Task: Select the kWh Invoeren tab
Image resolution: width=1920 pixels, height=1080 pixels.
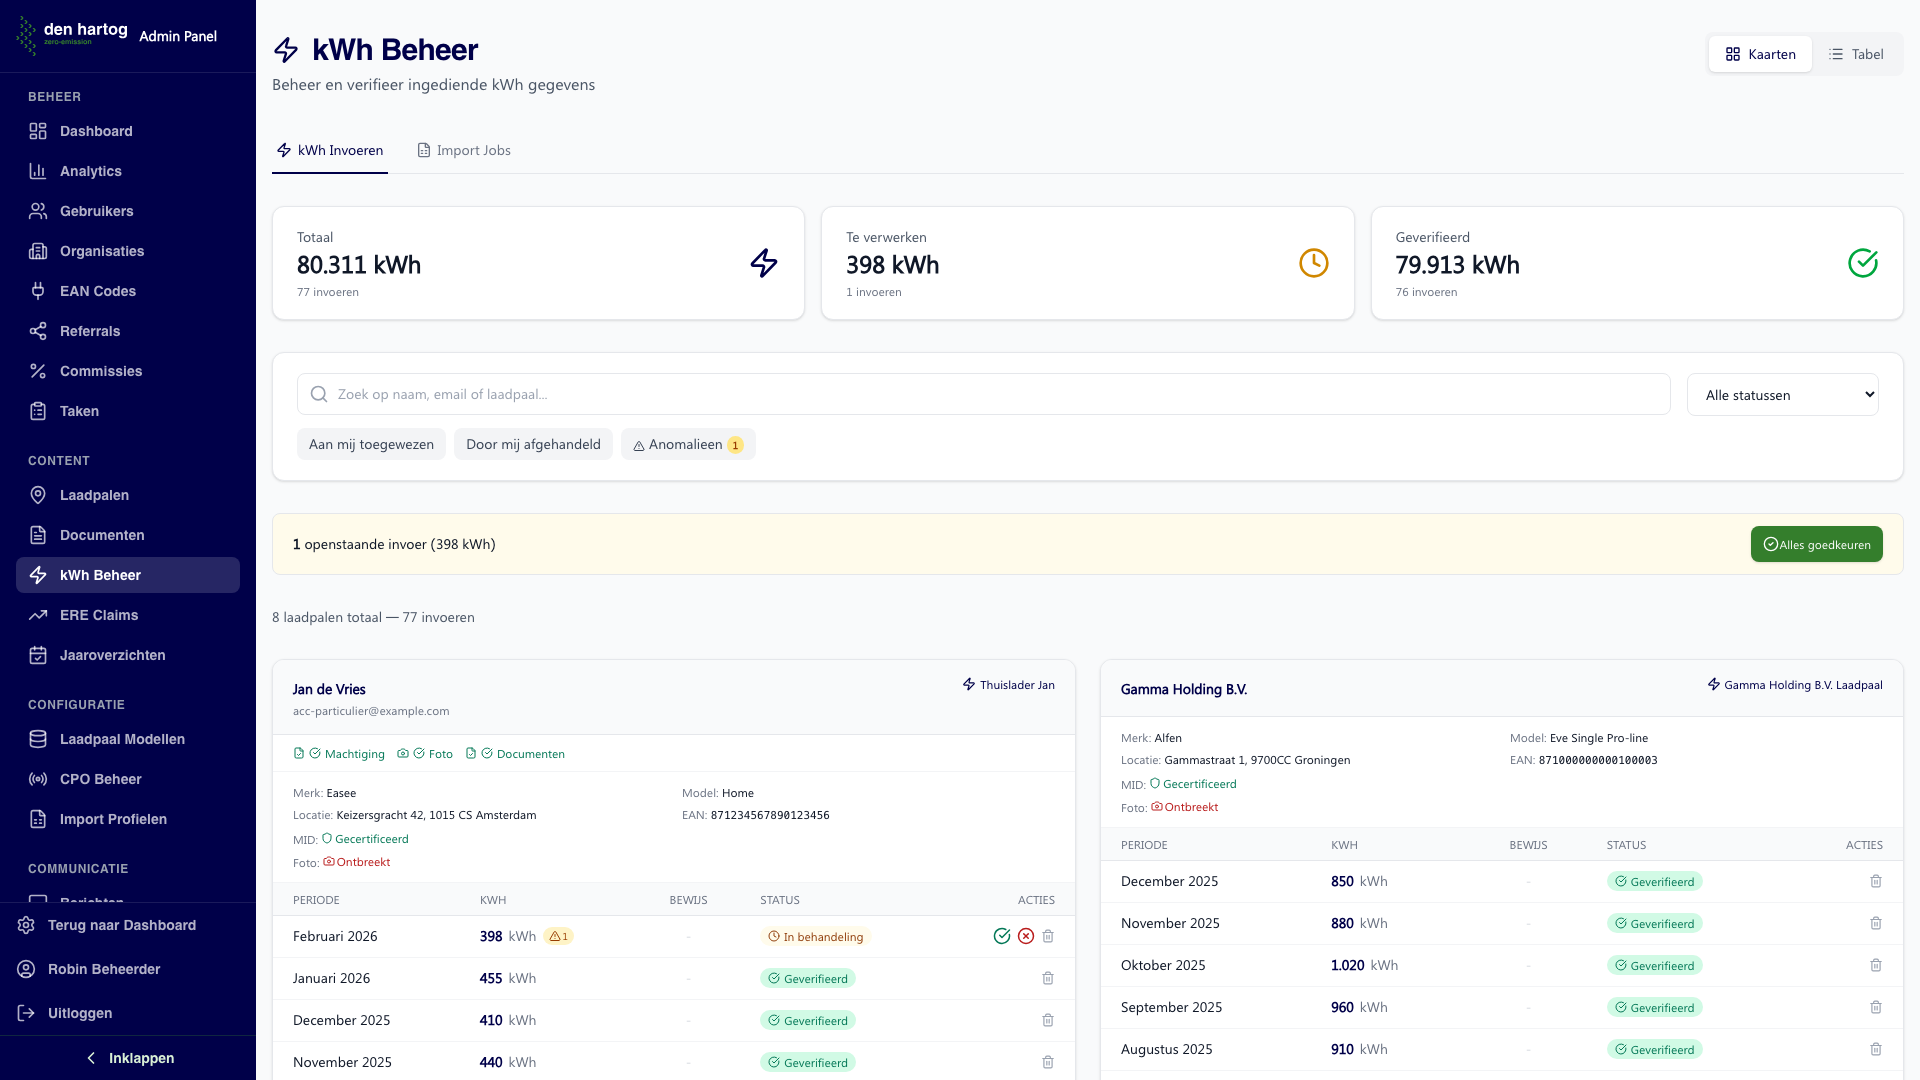Action: 330,150
